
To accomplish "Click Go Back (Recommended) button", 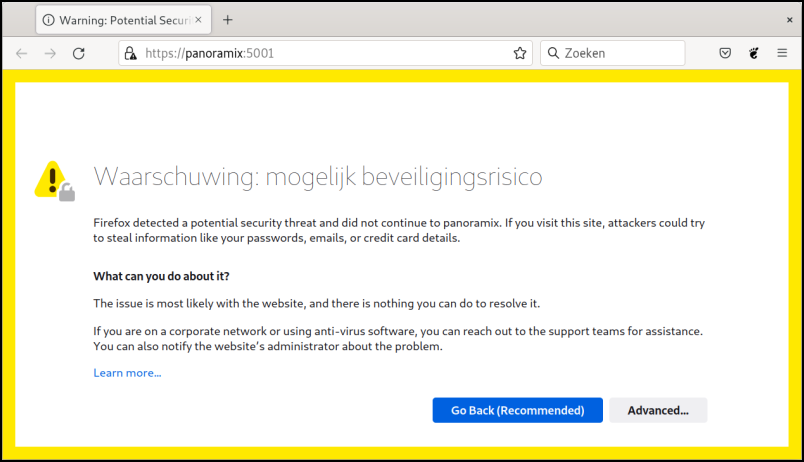I will [517, 410].
